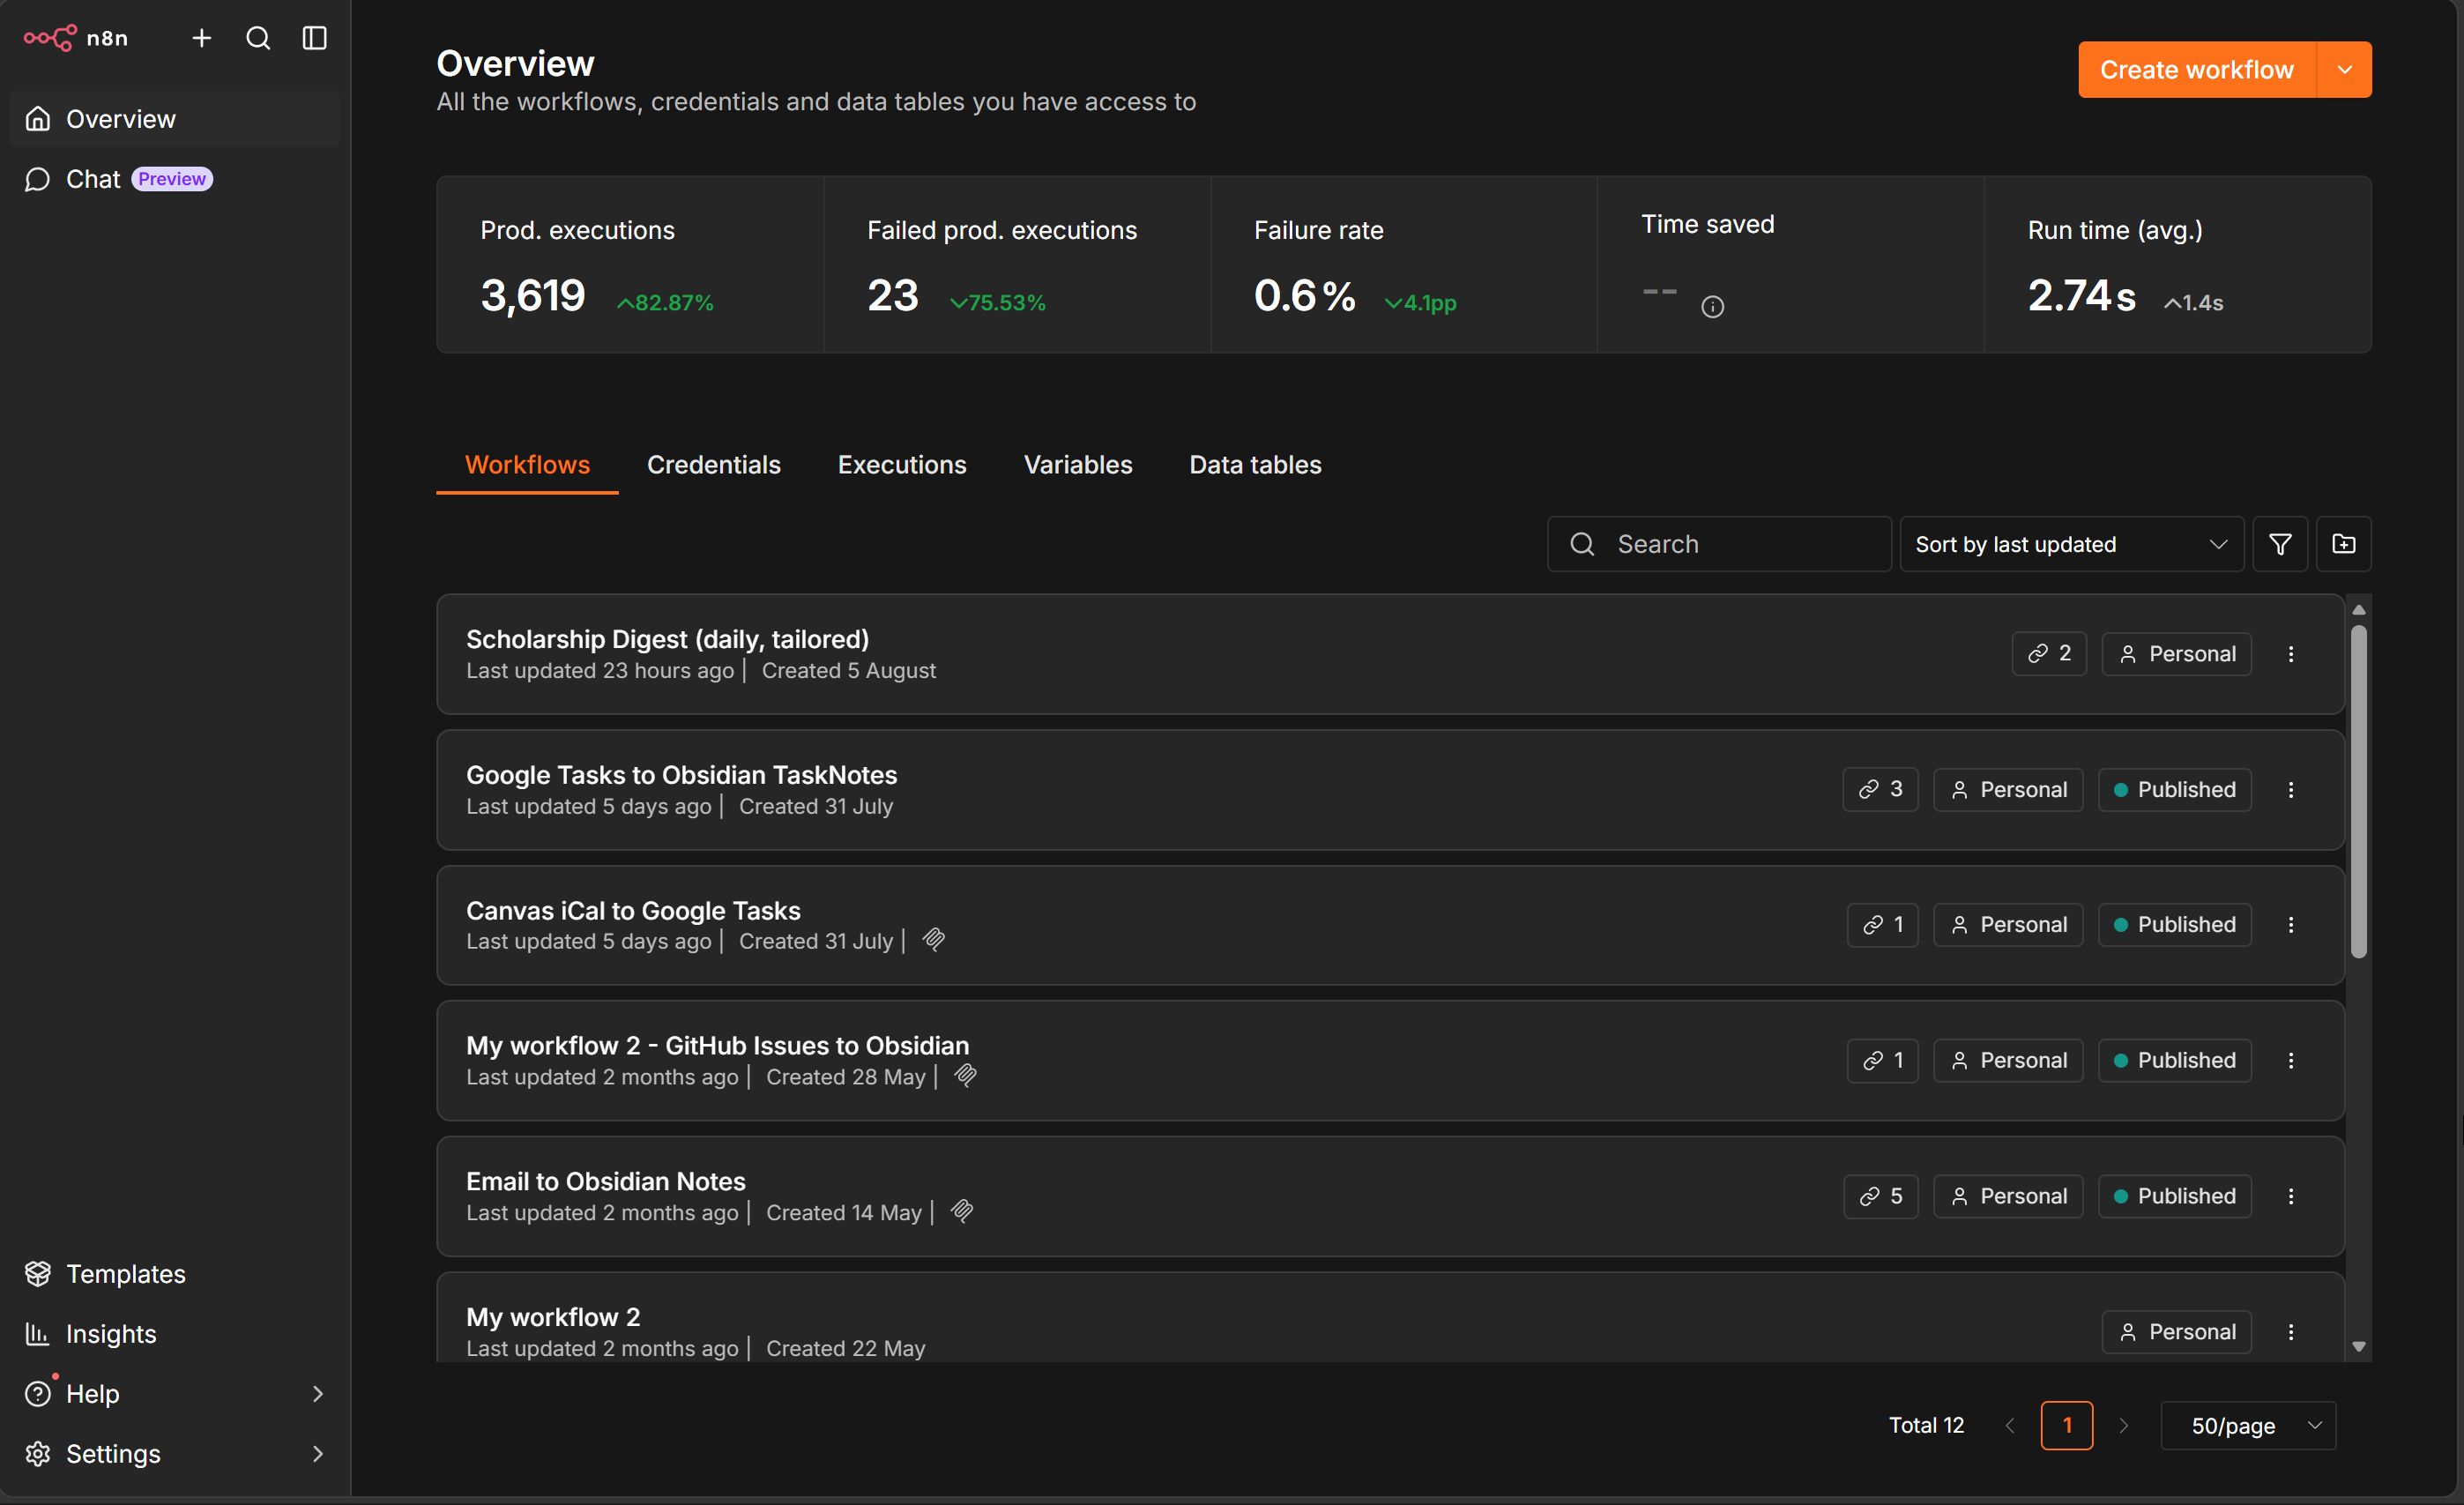This screenshot has height=1505, width=2464.
Task: Open the menu for GitHub Issues to Obsidian workflow
Action: pyautogui.click(x=2291, y=1061)
